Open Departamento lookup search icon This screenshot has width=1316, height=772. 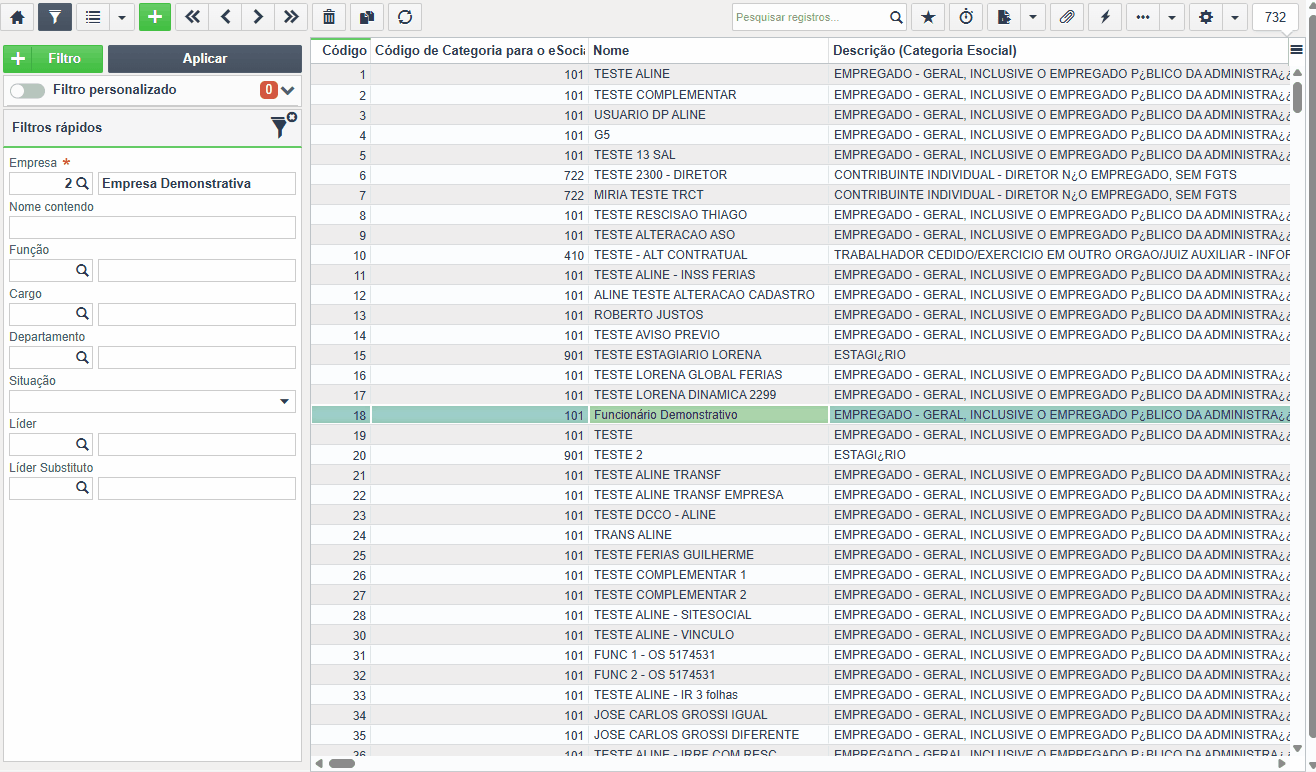point(83,358)
